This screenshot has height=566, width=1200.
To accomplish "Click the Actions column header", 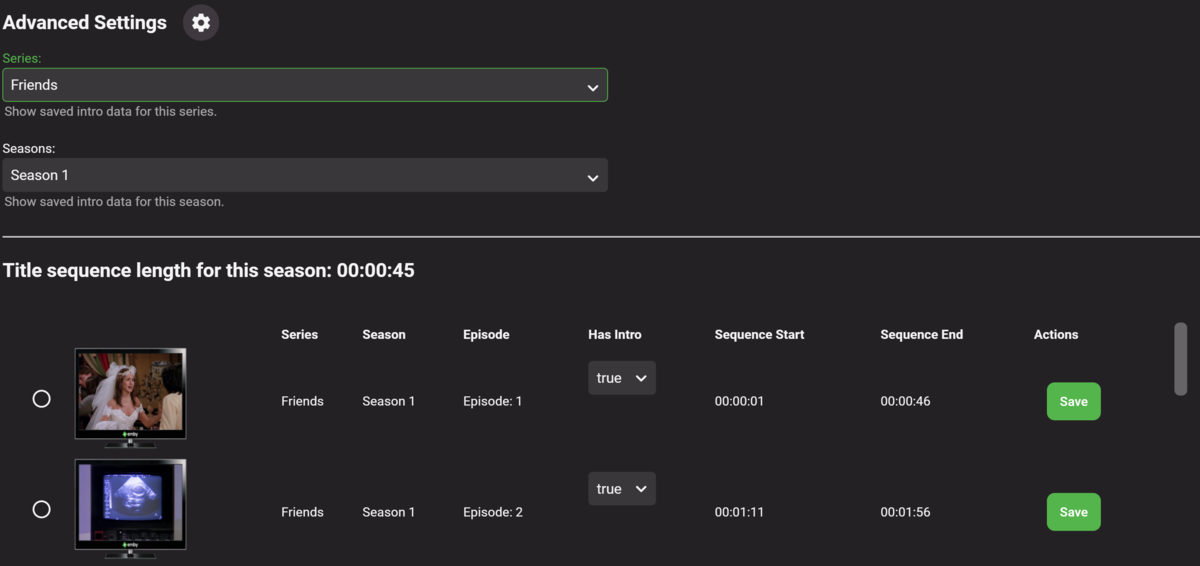I will pyautogui.click(x=1056, y=335).
